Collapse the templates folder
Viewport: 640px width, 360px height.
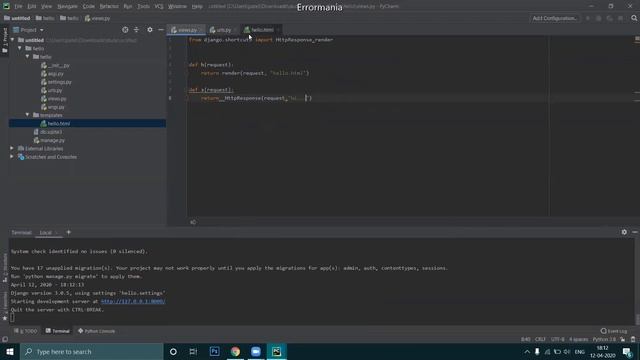point(28,115)
